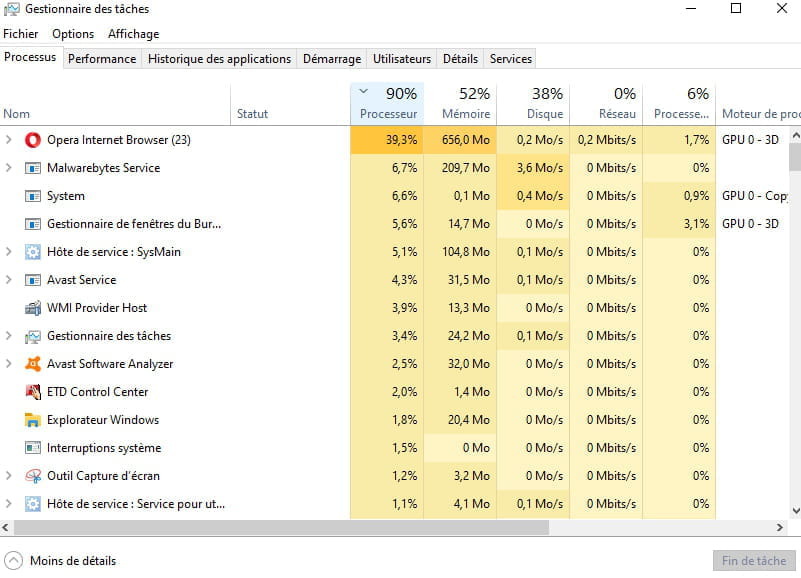Image resolution: width=801 pixels, height=578 pixels.
Task: Switch to the Services tab
Action: point(511,59)
